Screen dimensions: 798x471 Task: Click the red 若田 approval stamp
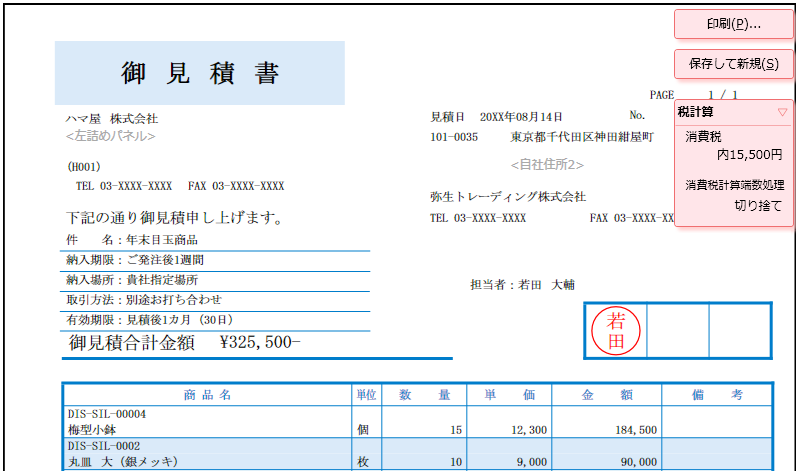point(616,331)
